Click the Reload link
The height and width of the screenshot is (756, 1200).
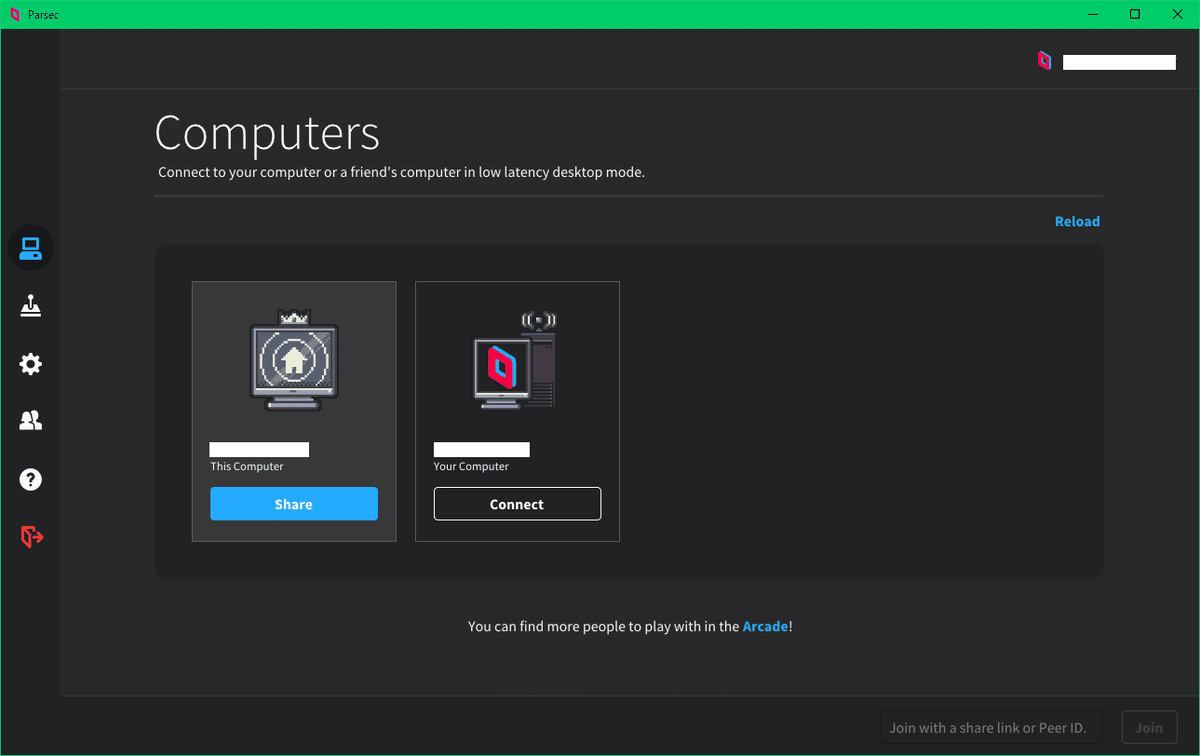pyautogui.click(x=1077, y=221)
